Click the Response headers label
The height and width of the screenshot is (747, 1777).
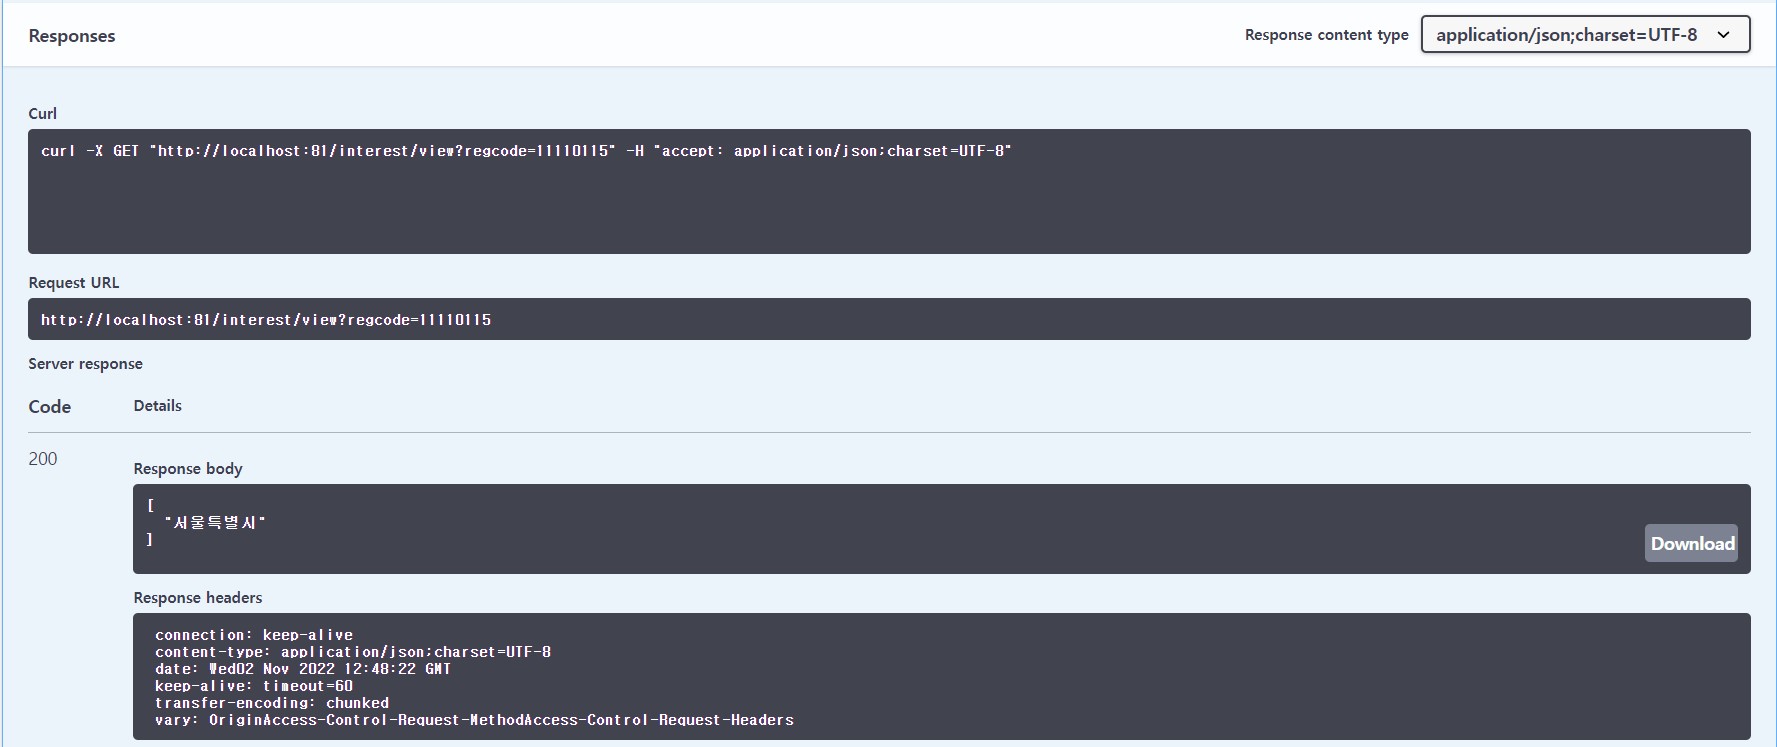198,597
